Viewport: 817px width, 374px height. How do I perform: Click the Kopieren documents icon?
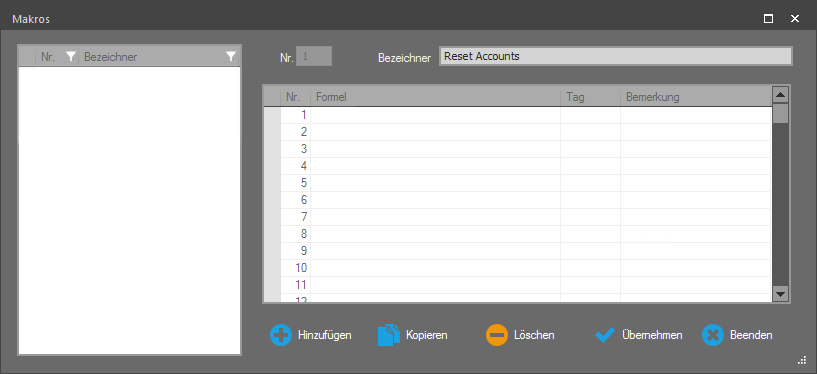coord(389,335)
